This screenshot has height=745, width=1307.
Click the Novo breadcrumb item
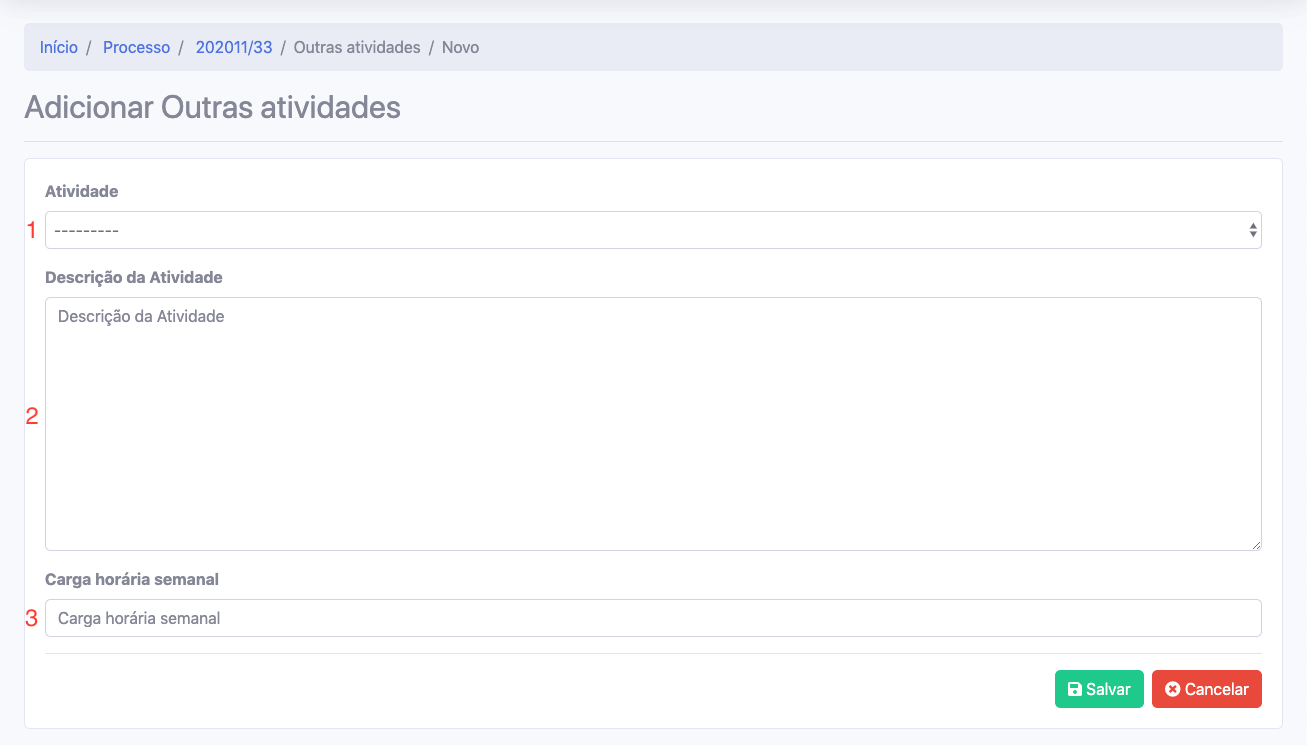click(460, 47)
